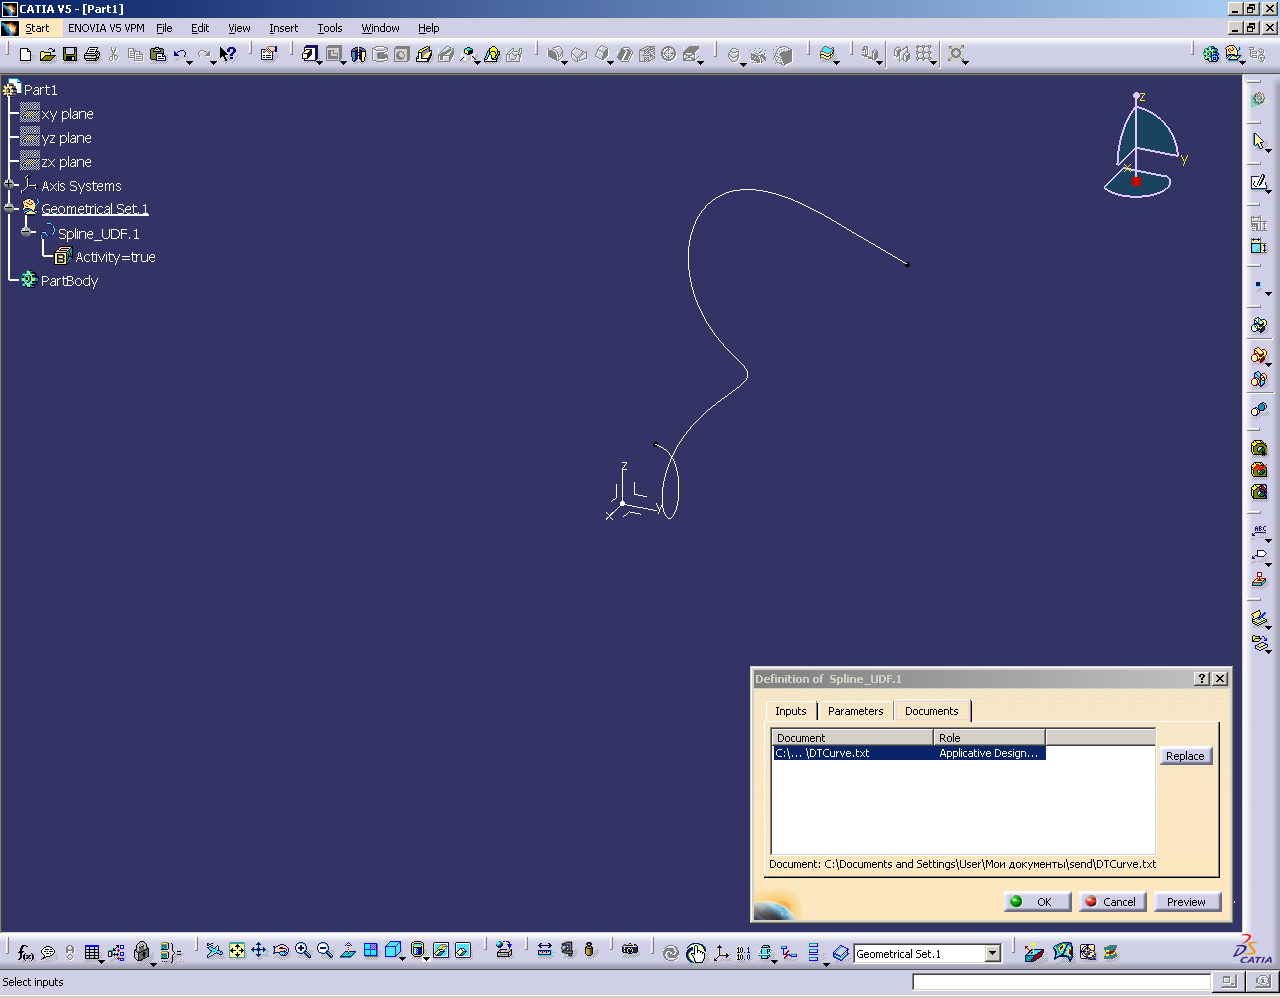The image size is (1280, 998).
Task: Save the part with the floppy icon
Action: [70, 54]
